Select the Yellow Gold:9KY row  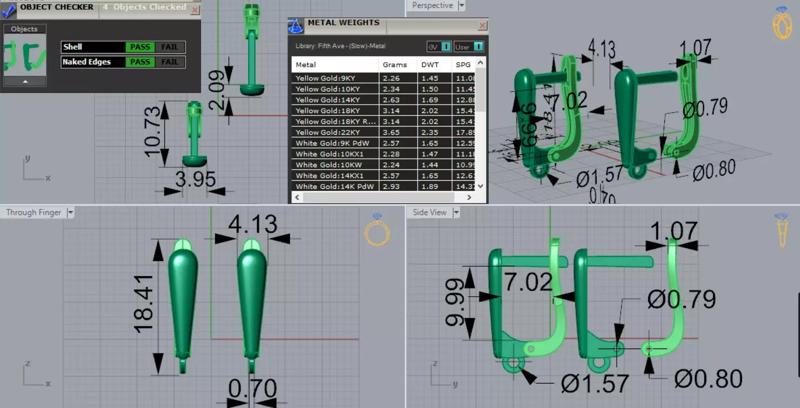tap(384, 79)
